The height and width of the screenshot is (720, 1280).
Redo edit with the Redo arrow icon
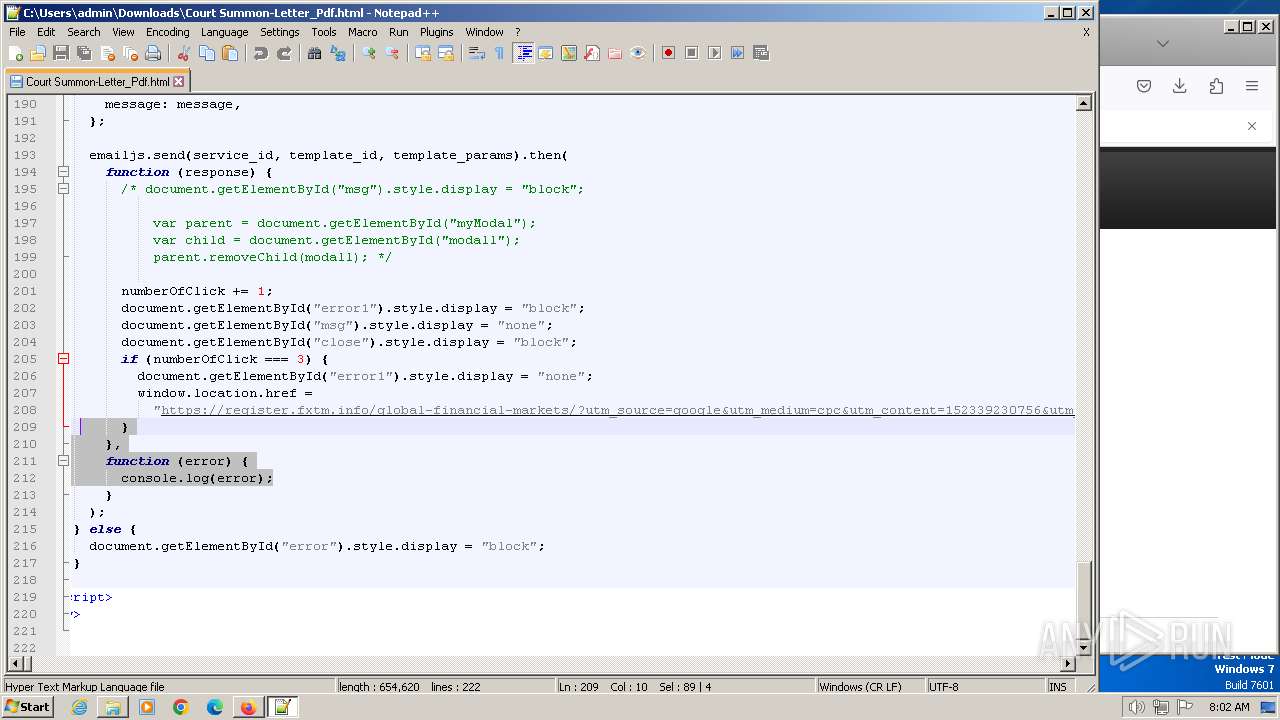pyautogui.click(x=283, y=53)
